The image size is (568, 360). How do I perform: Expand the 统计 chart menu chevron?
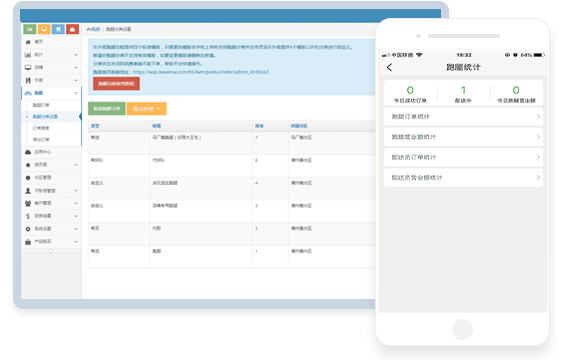tap(76, 55)
